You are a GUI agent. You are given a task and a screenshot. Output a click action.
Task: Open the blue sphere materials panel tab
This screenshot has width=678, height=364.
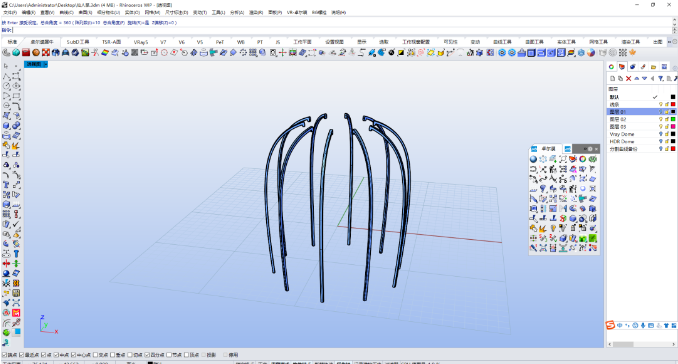tap(633, 67)
